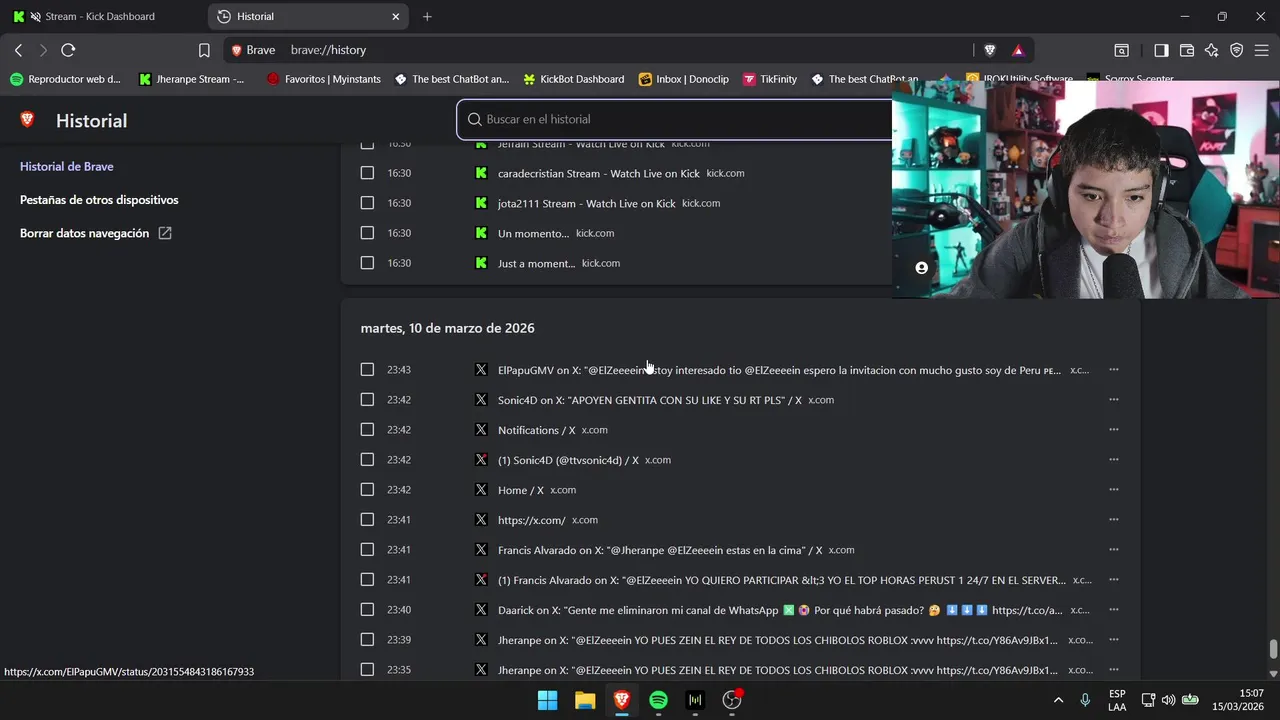Open volume control in system tray

(x=1168, y=700)
